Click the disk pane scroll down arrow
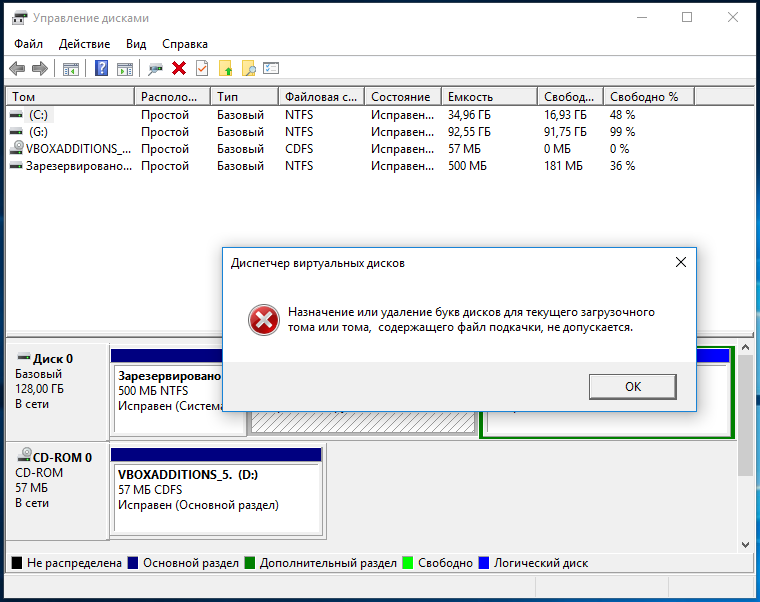 pos(745,545)
